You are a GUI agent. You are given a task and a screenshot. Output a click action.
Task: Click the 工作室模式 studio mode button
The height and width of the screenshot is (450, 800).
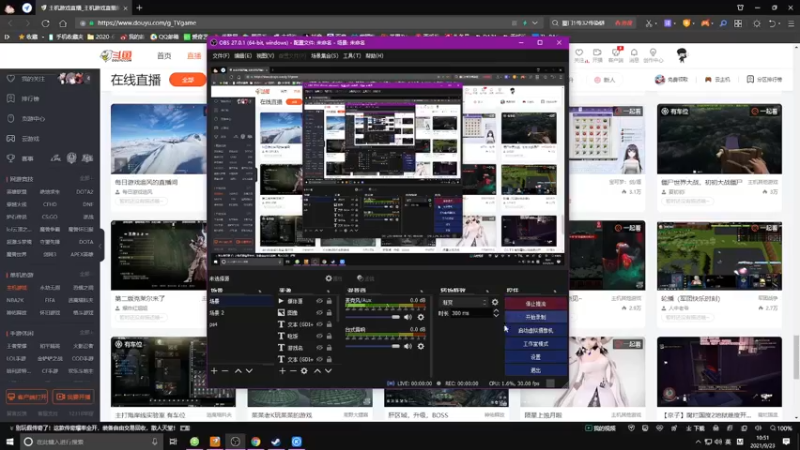536,343
